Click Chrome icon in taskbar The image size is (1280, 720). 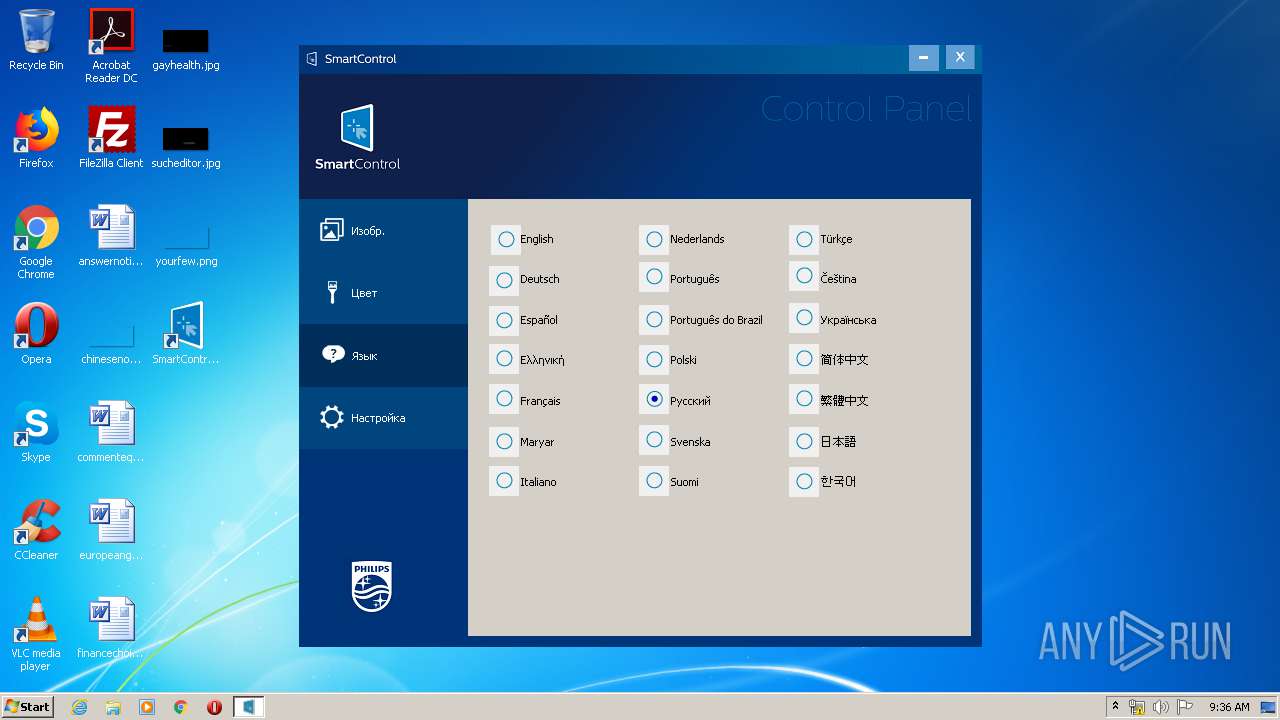[181, 707]
